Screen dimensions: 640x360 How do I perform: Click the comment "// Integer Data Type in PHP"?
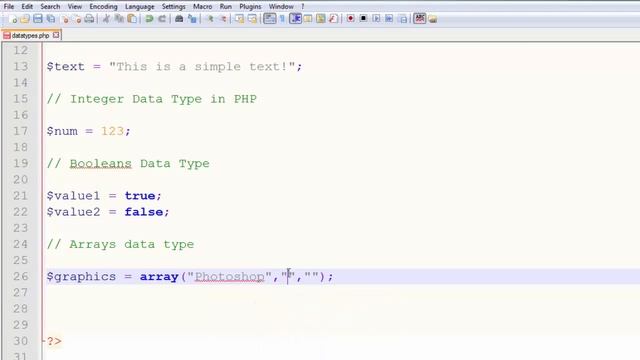pos(151,99)
